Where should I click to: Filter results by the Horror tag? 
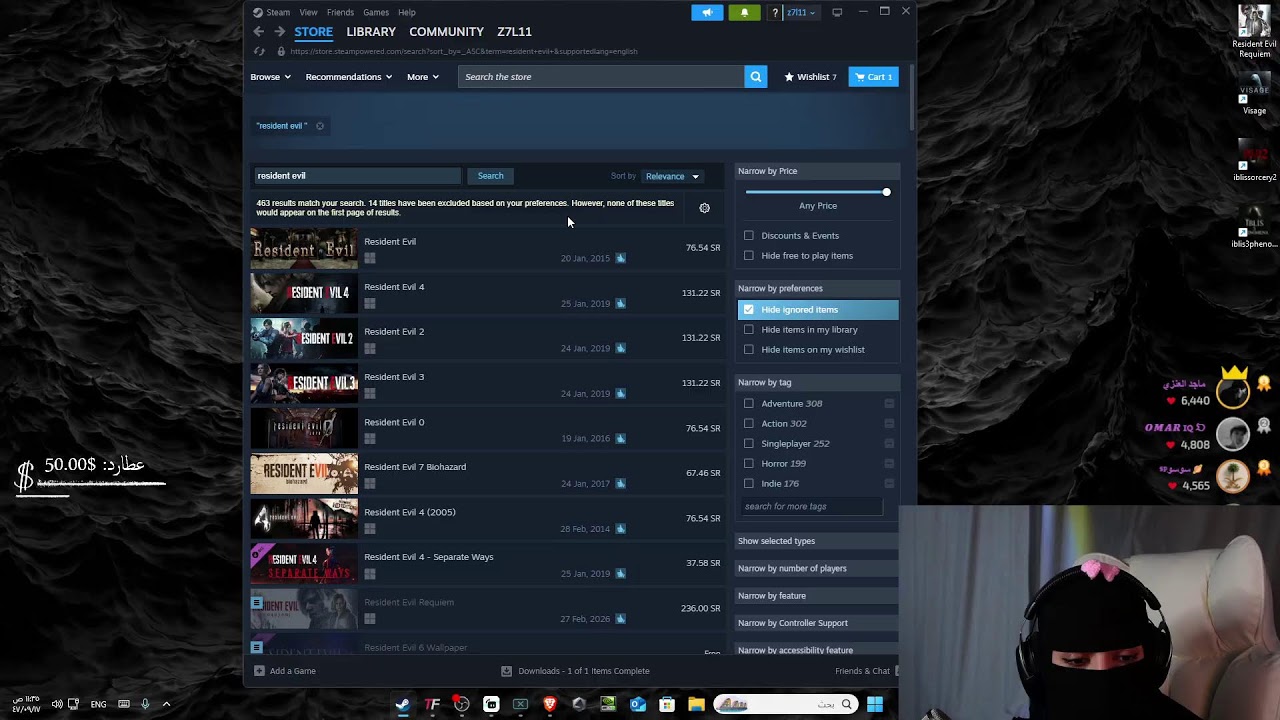pos(749,464)
